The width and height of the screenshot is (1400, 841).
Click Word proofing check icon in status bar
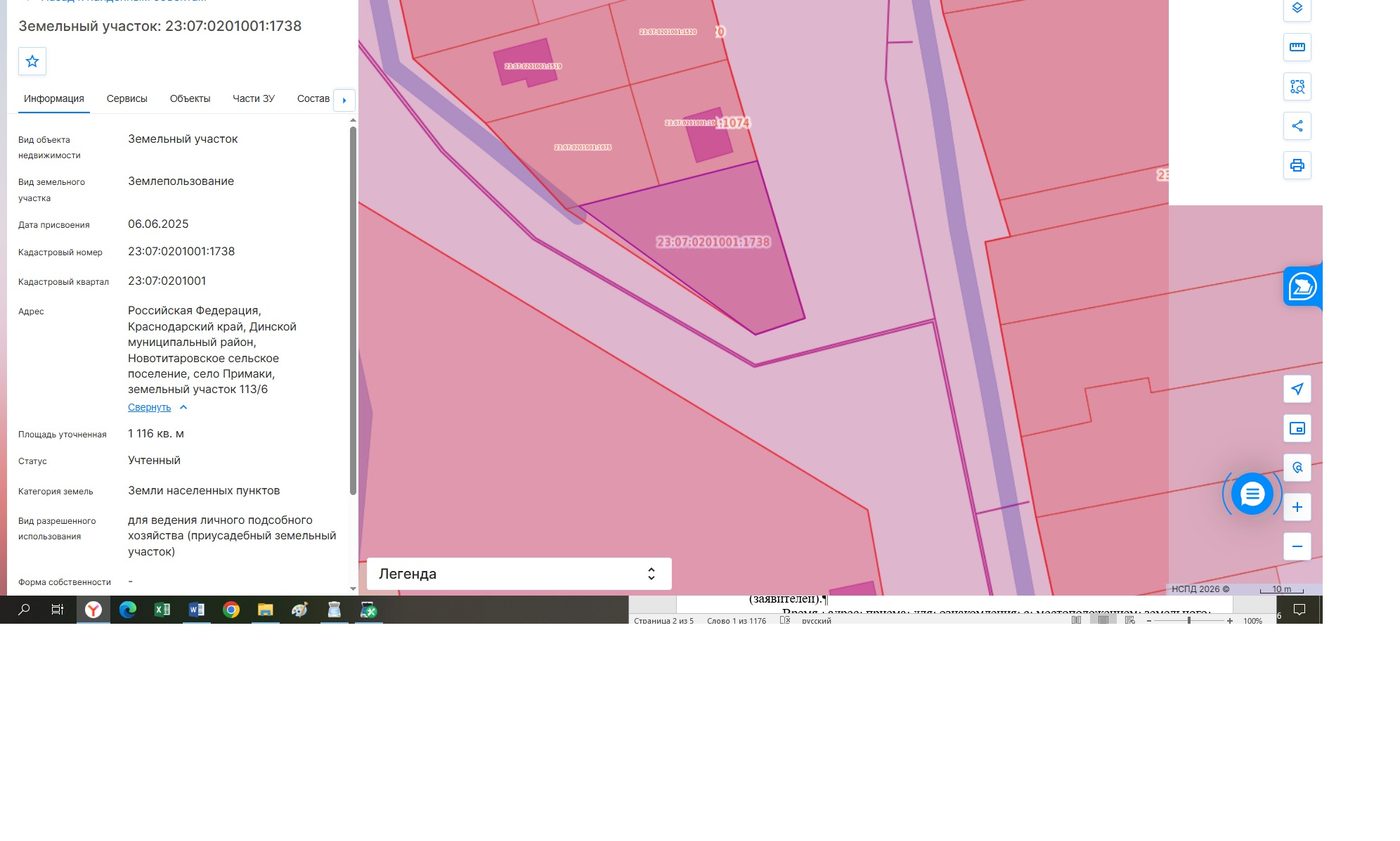785,621
